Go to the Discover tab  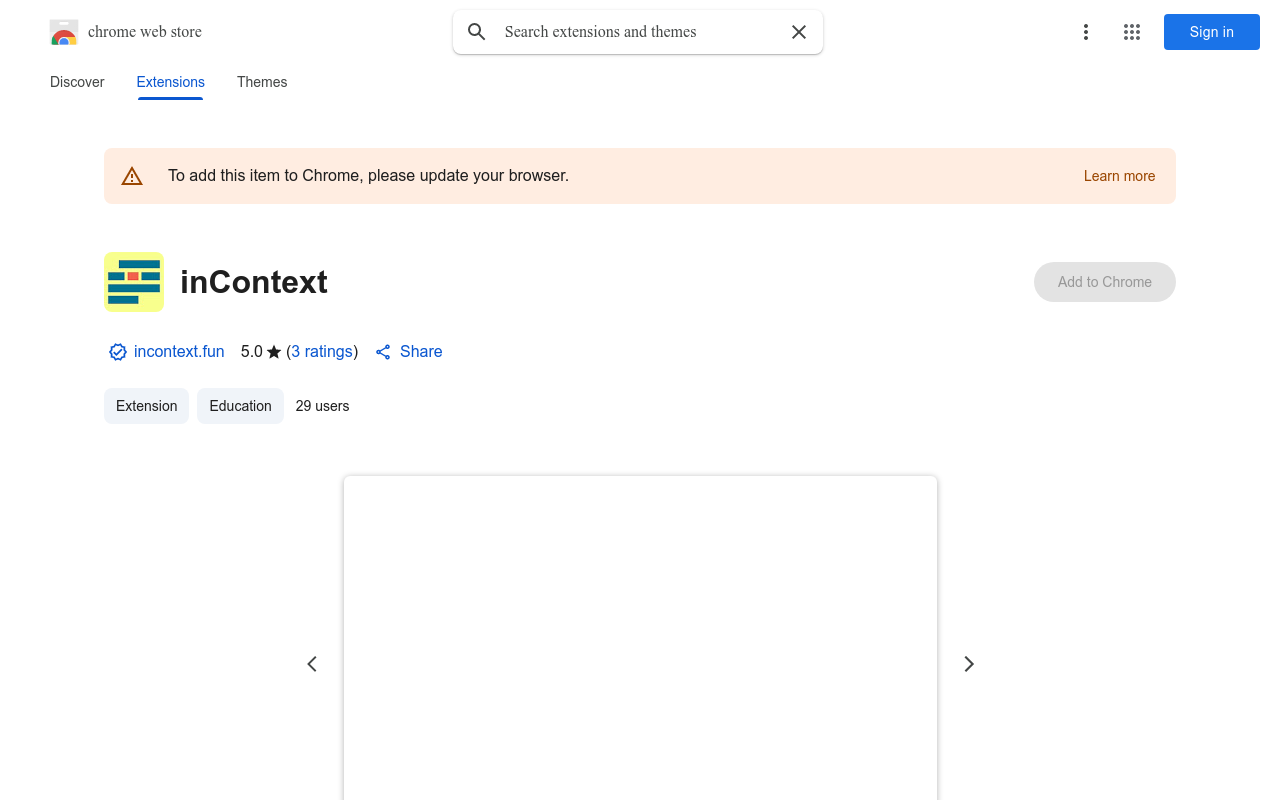tap(77, 82)
